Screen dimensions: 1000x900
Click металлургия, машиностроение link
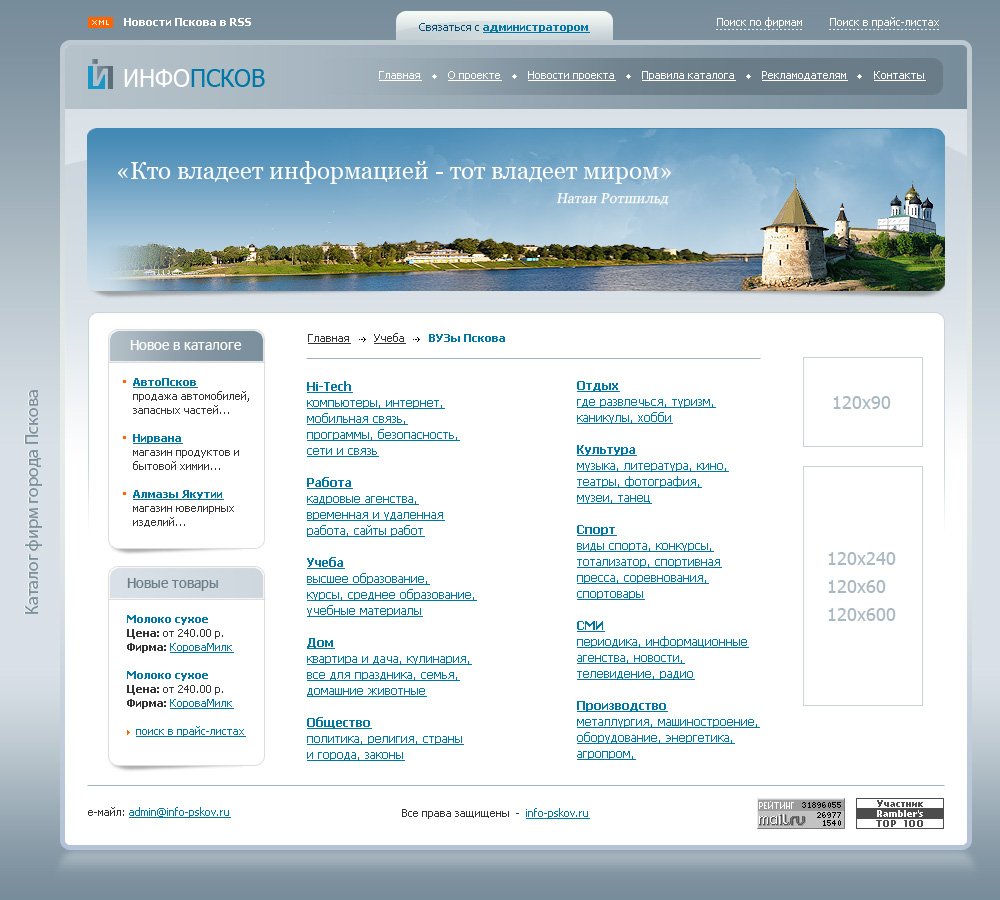coord(668,722)
